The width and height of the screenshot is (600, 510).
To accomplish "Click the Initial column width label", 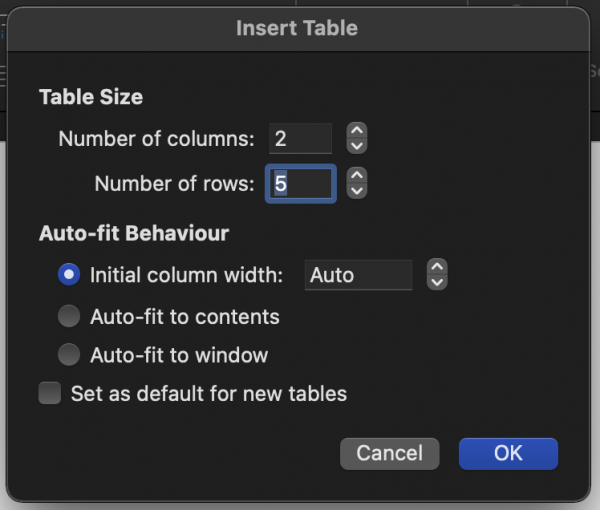I will click(x=186, y=275).
